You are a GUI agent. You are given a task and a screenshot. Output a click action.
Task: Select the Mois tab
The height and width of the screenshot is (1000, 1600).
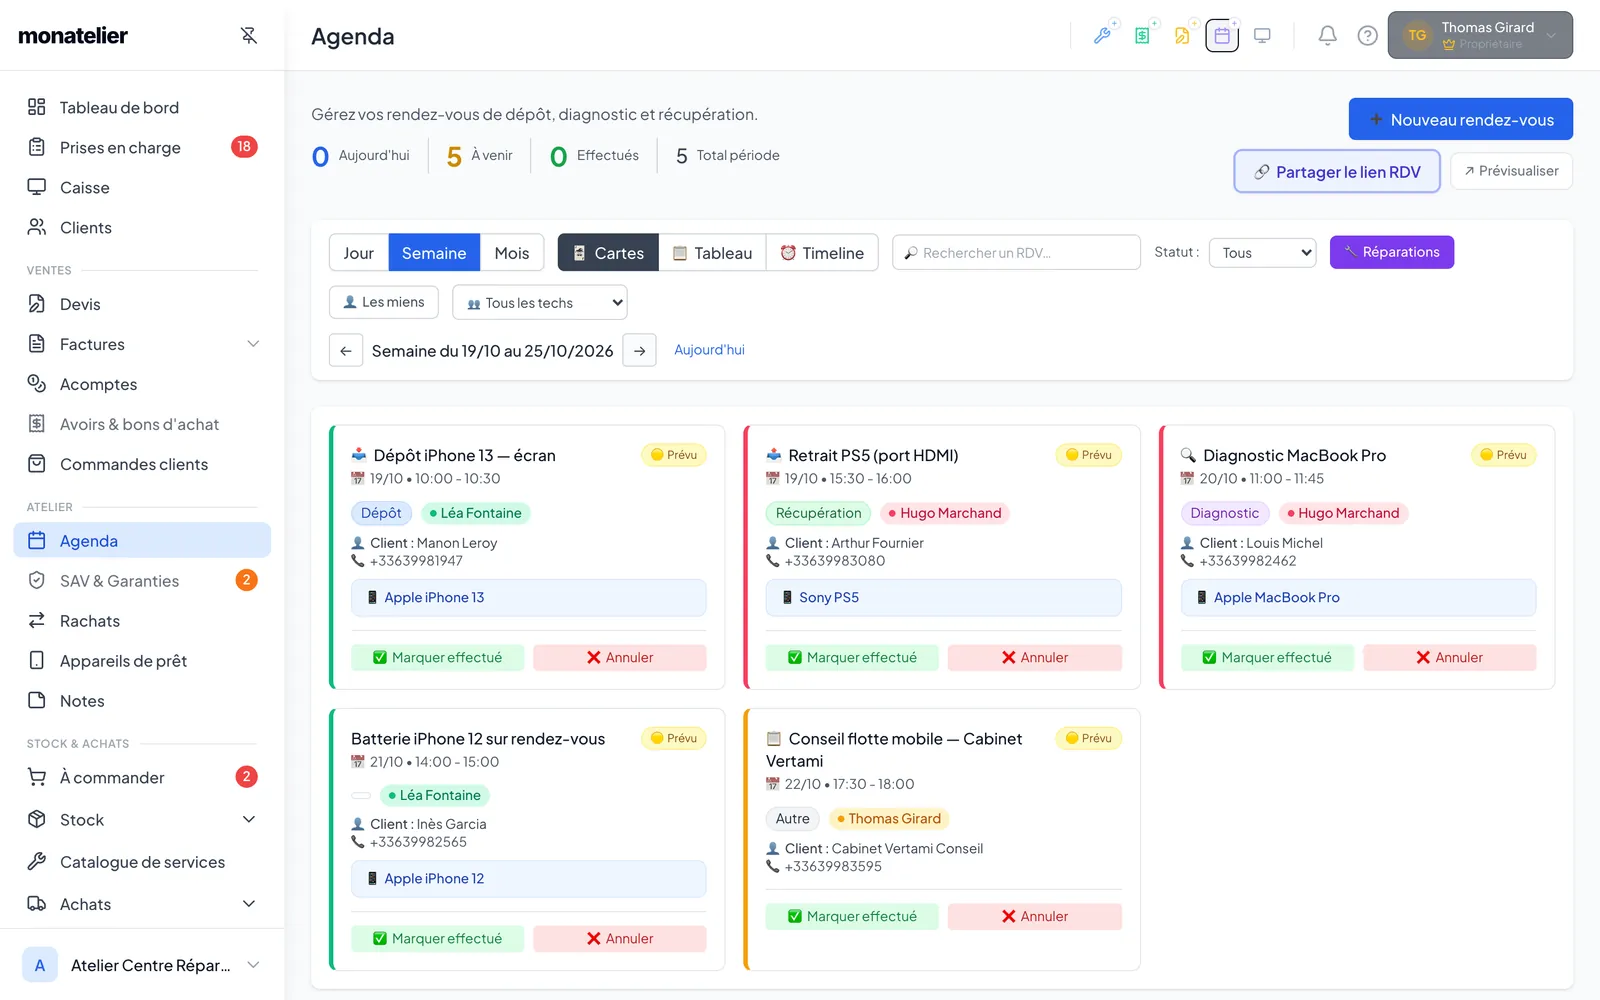pos(512,253)
